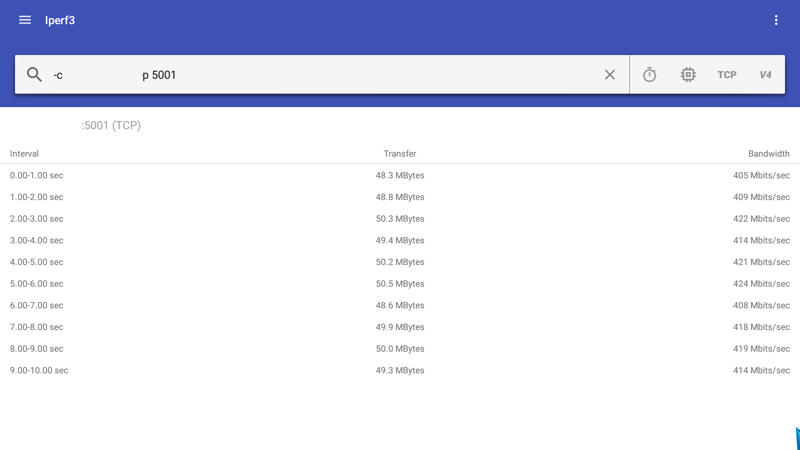Click the Bandwidth column header

coord(768,154)
